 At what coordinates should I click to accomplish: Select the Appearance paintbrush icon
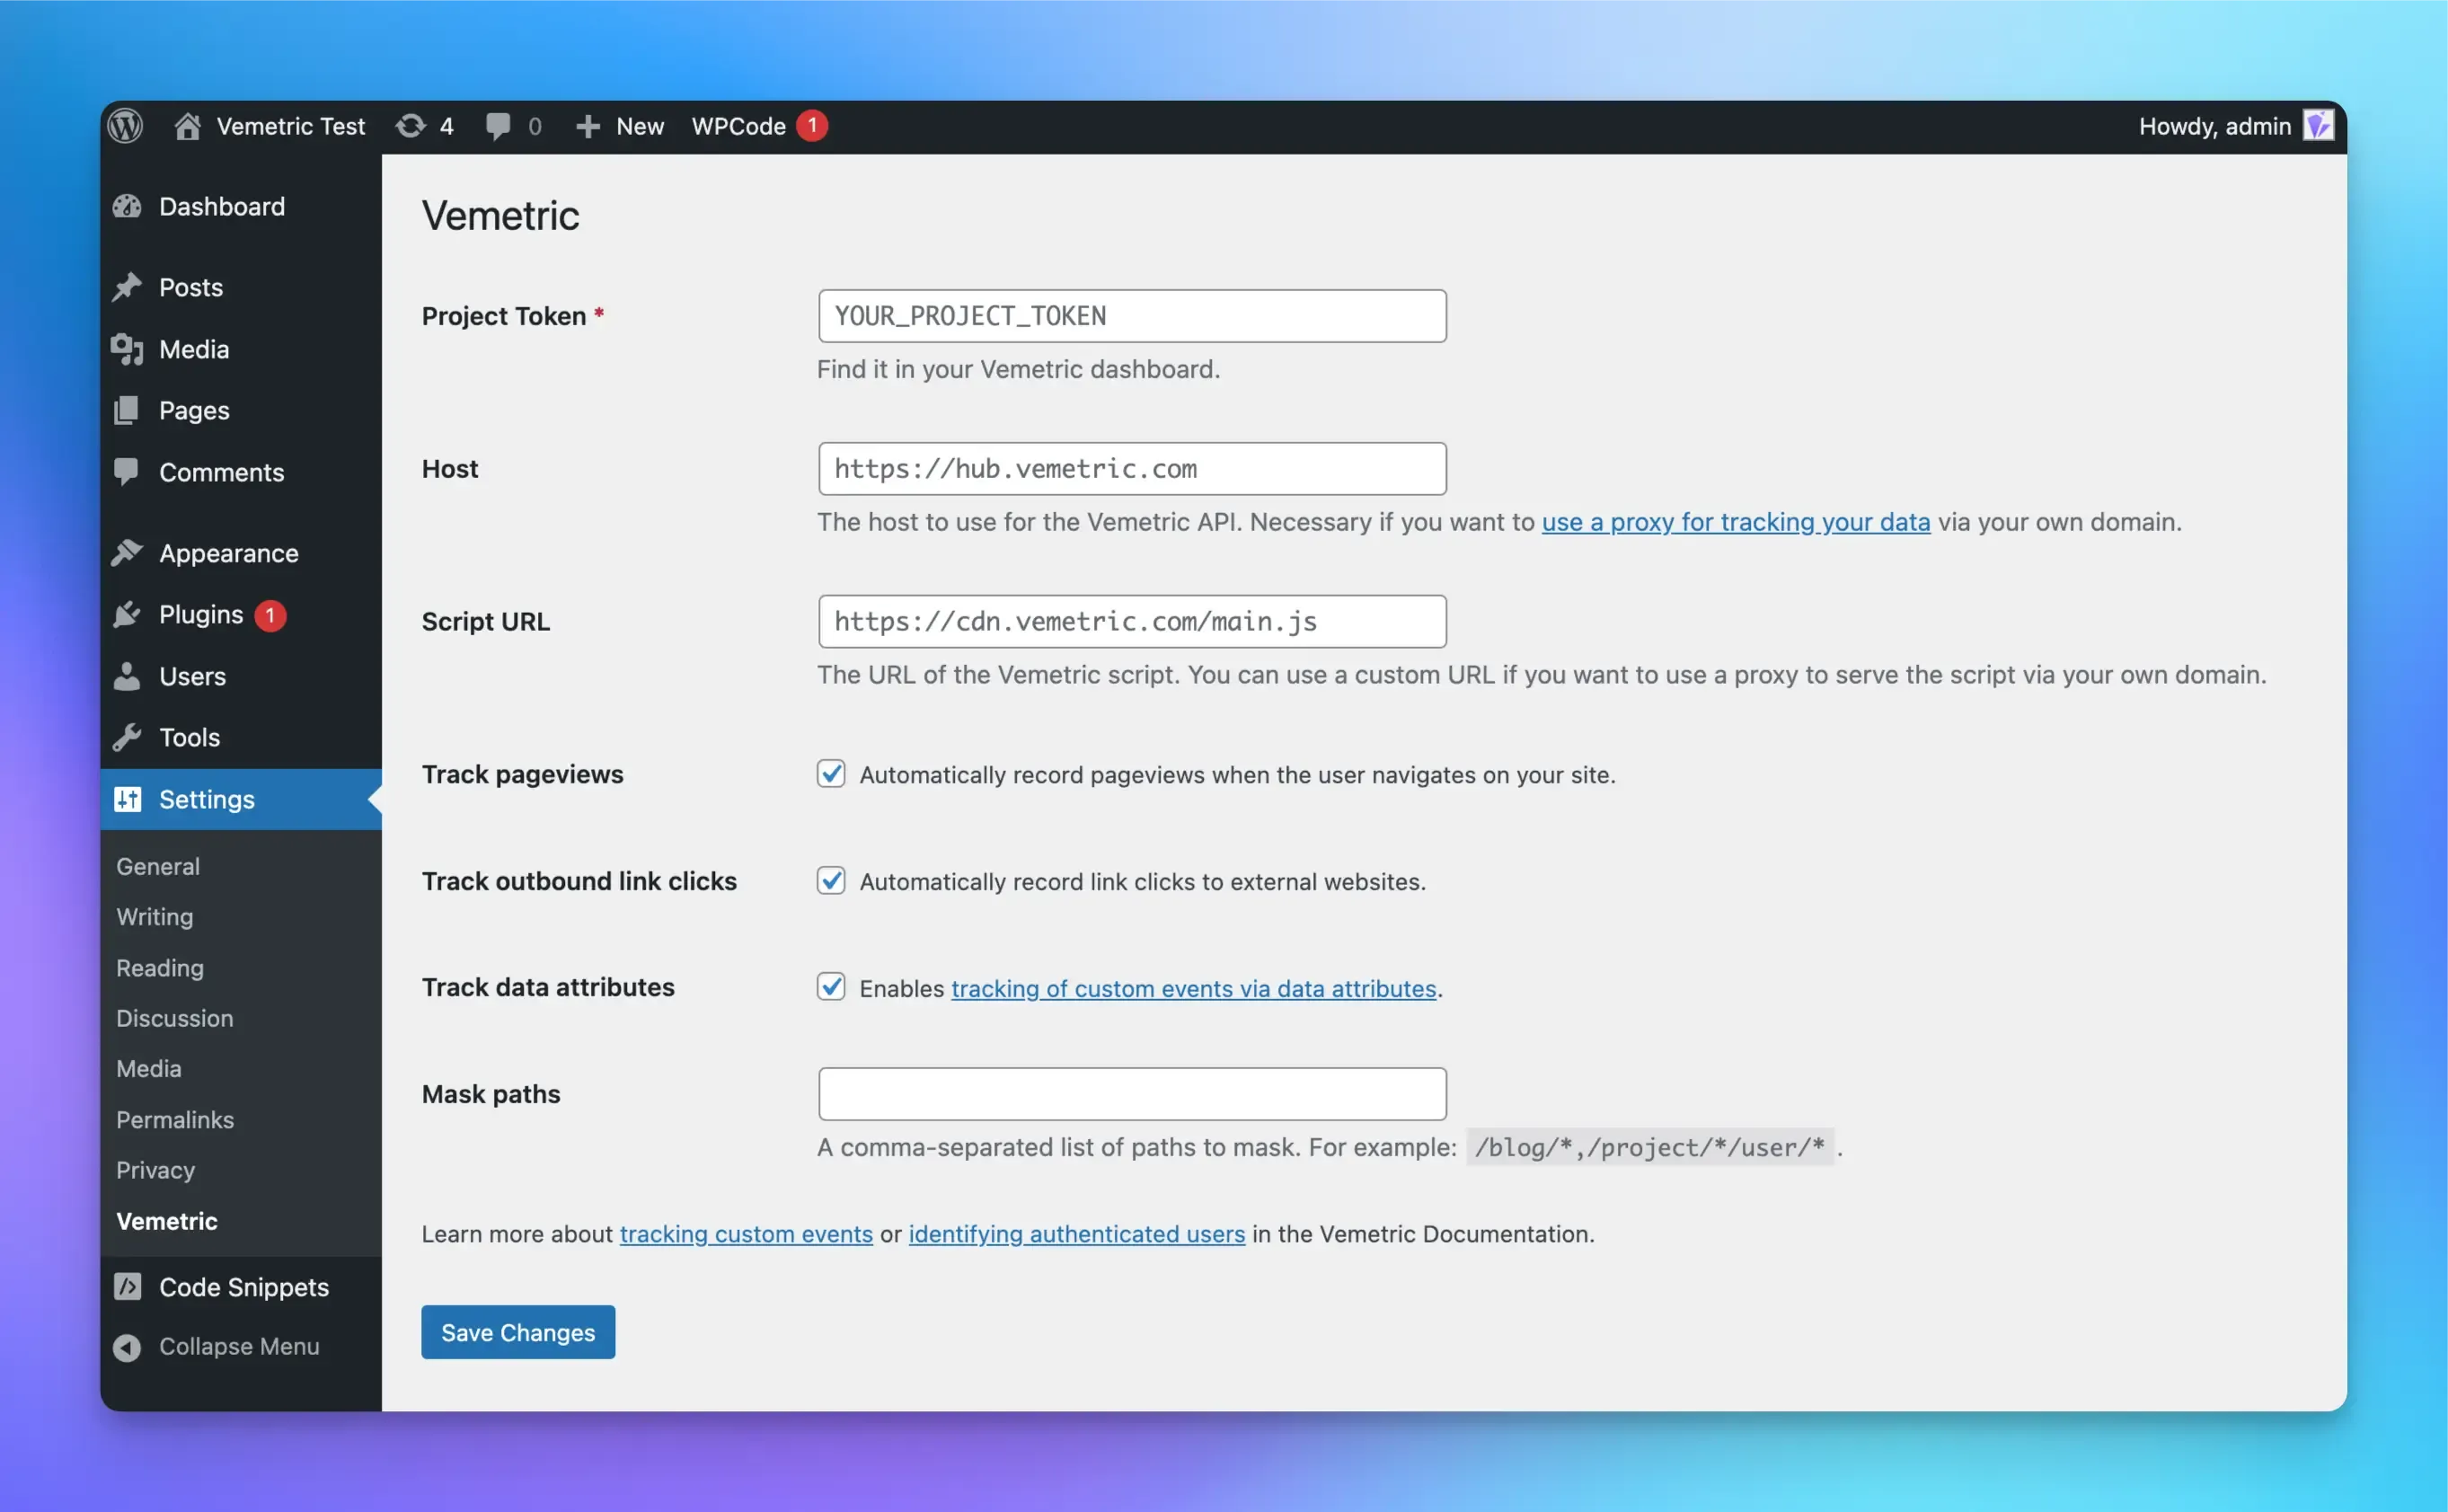(127, 552)
